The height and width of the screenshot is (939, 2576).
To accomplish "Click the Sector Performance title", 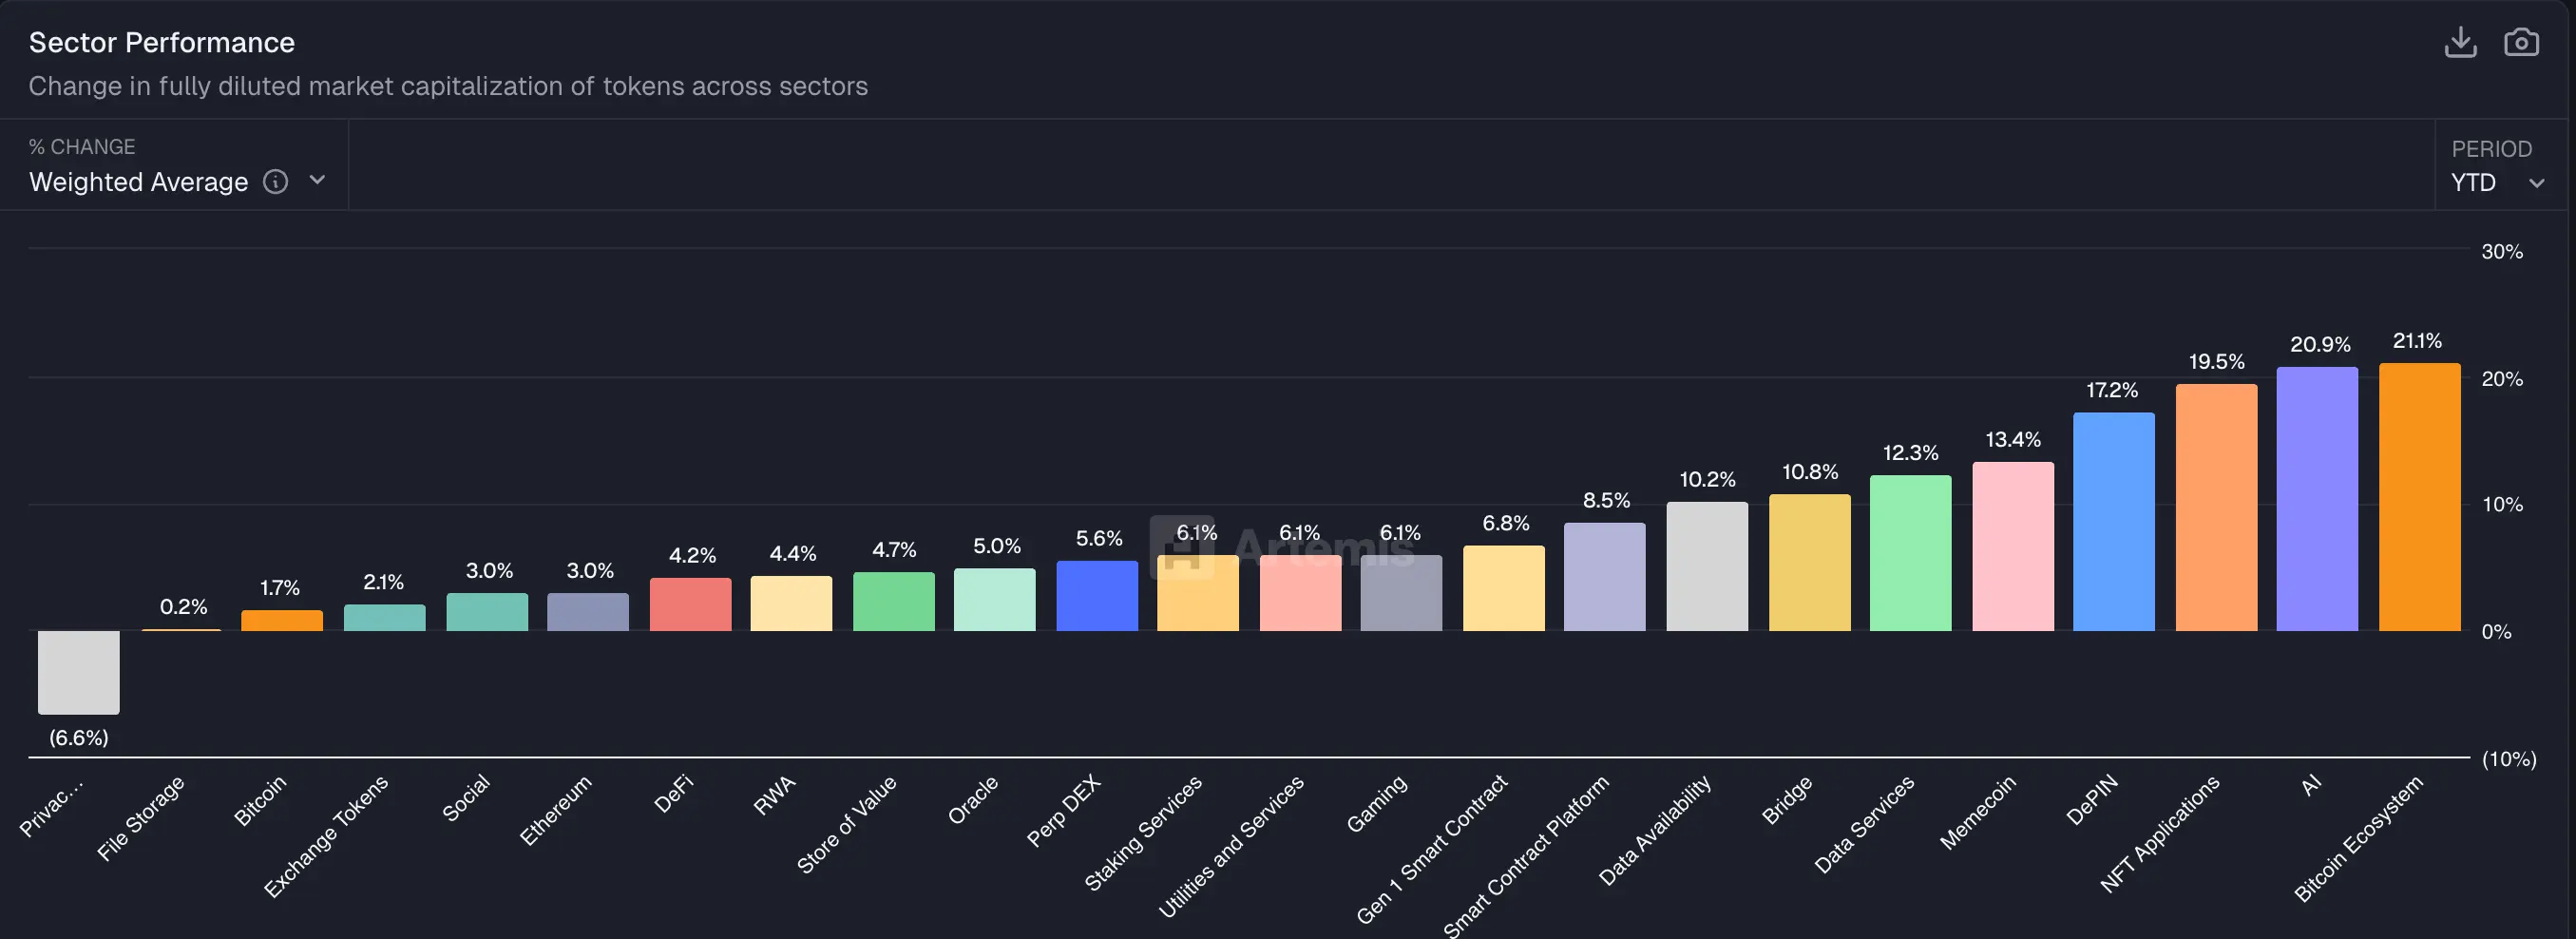I will (162, 42).
